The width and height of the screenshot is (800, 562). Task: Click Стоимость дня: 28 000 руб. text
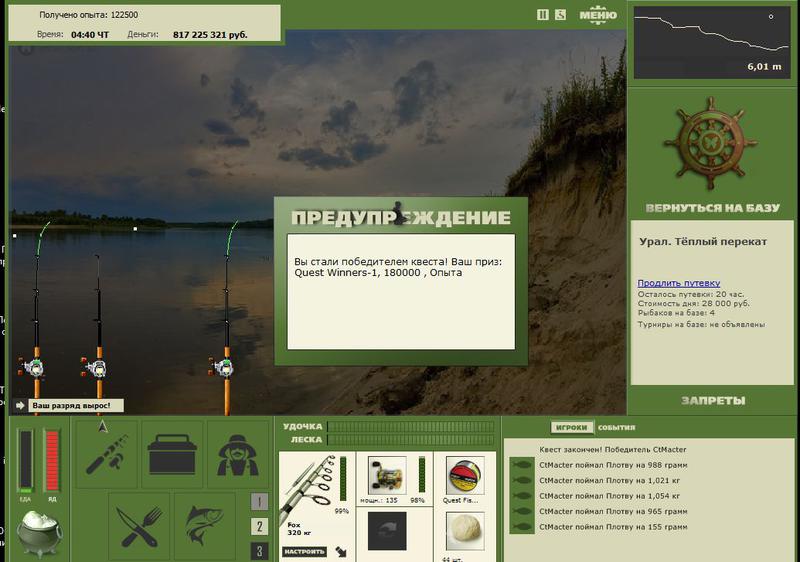point(693,303)
